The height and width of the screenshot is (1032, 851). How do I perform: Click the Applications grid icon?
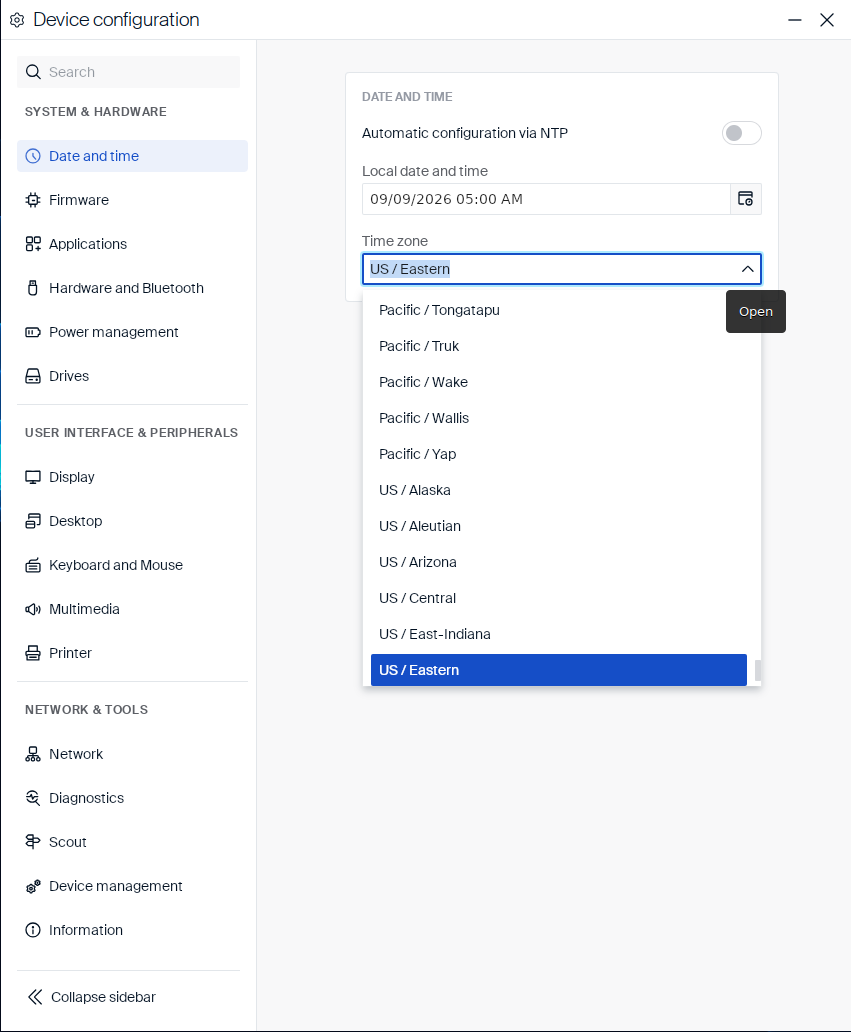click(33, 244)
